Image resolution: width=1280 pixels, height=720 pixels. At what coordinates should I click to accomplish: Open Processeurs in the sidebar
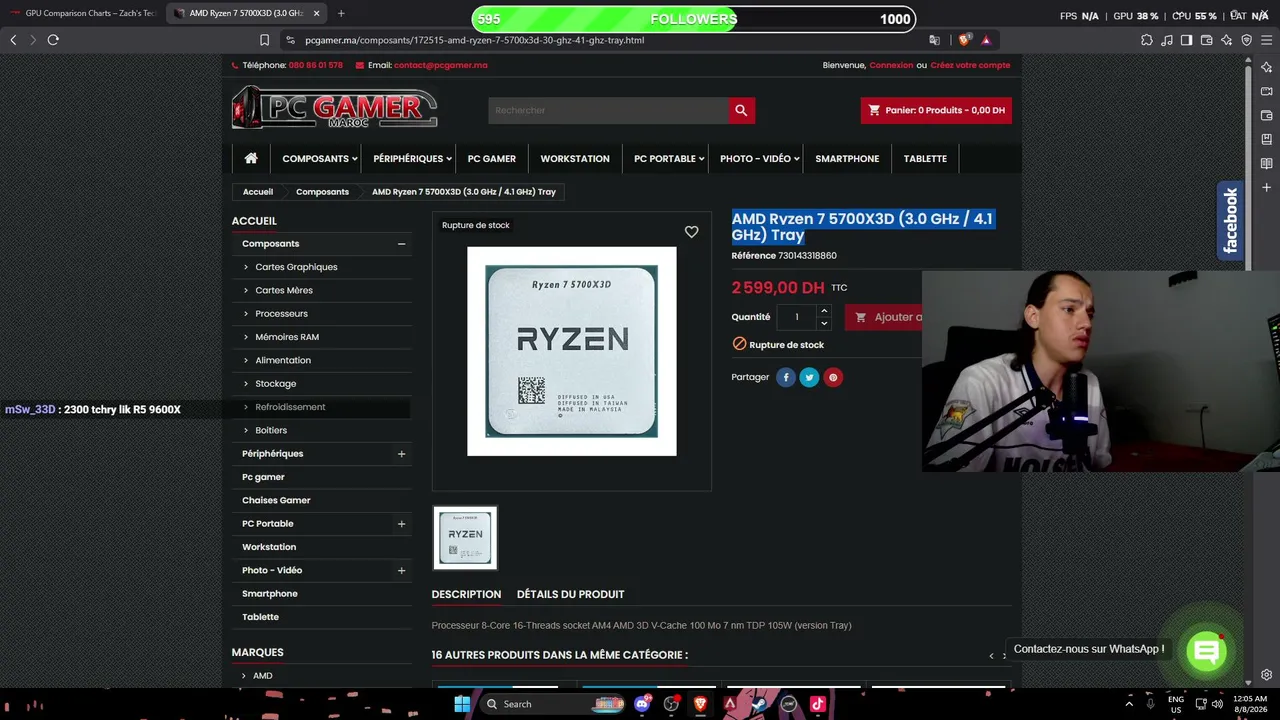tap(281, 314)
